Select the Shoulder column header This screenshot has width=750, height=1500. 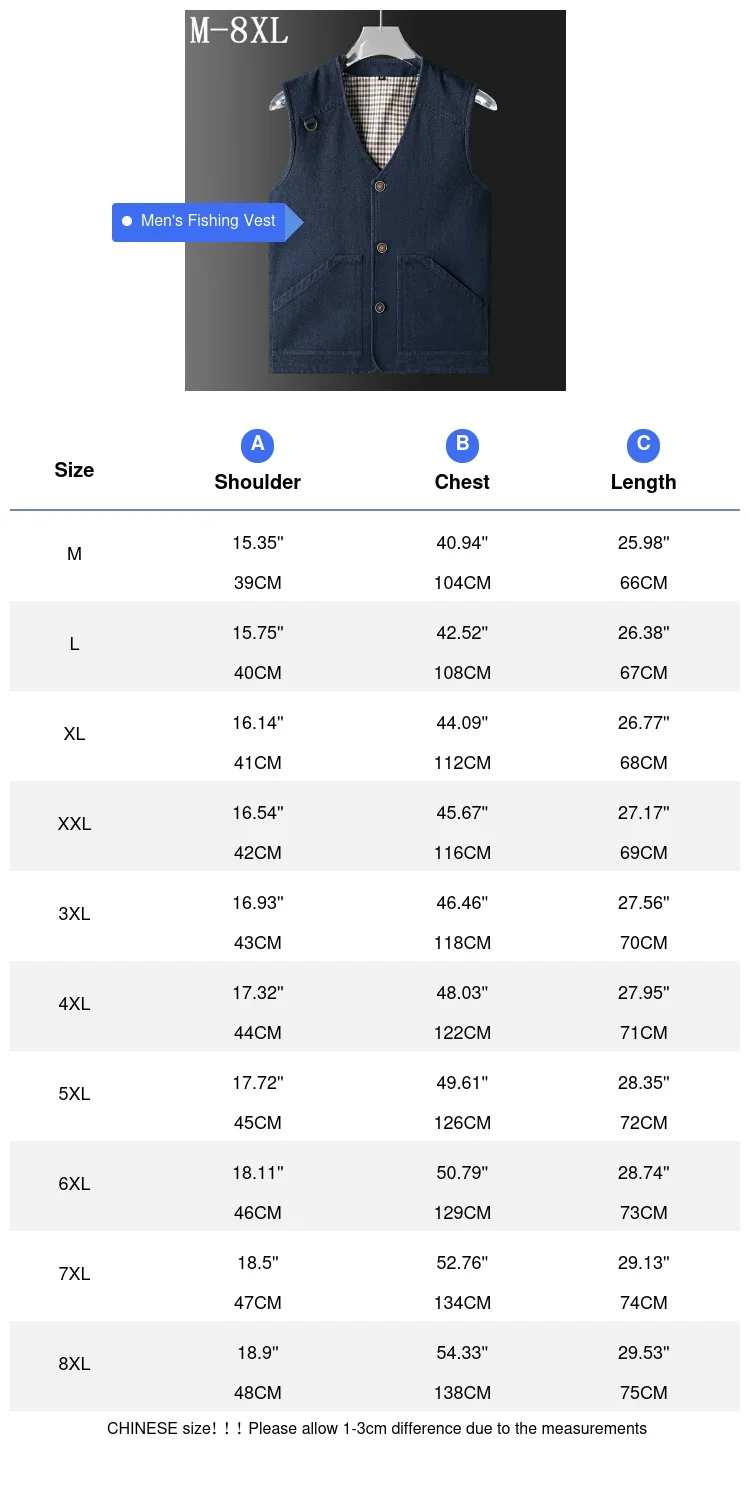(257, 482)
